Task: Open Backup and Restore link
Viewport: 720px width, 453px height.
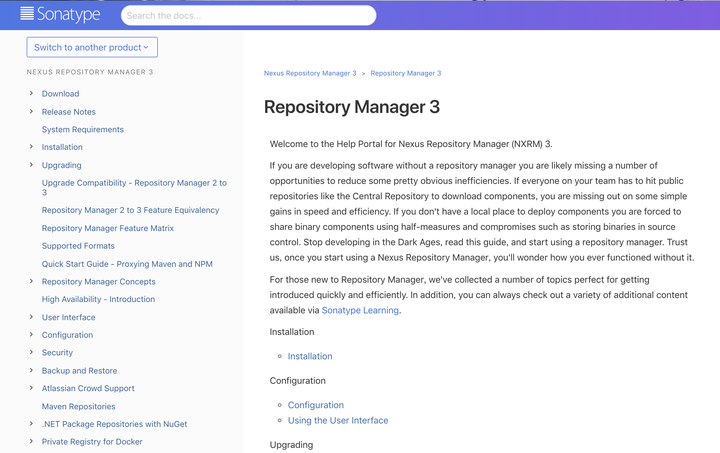Action: 79,370
